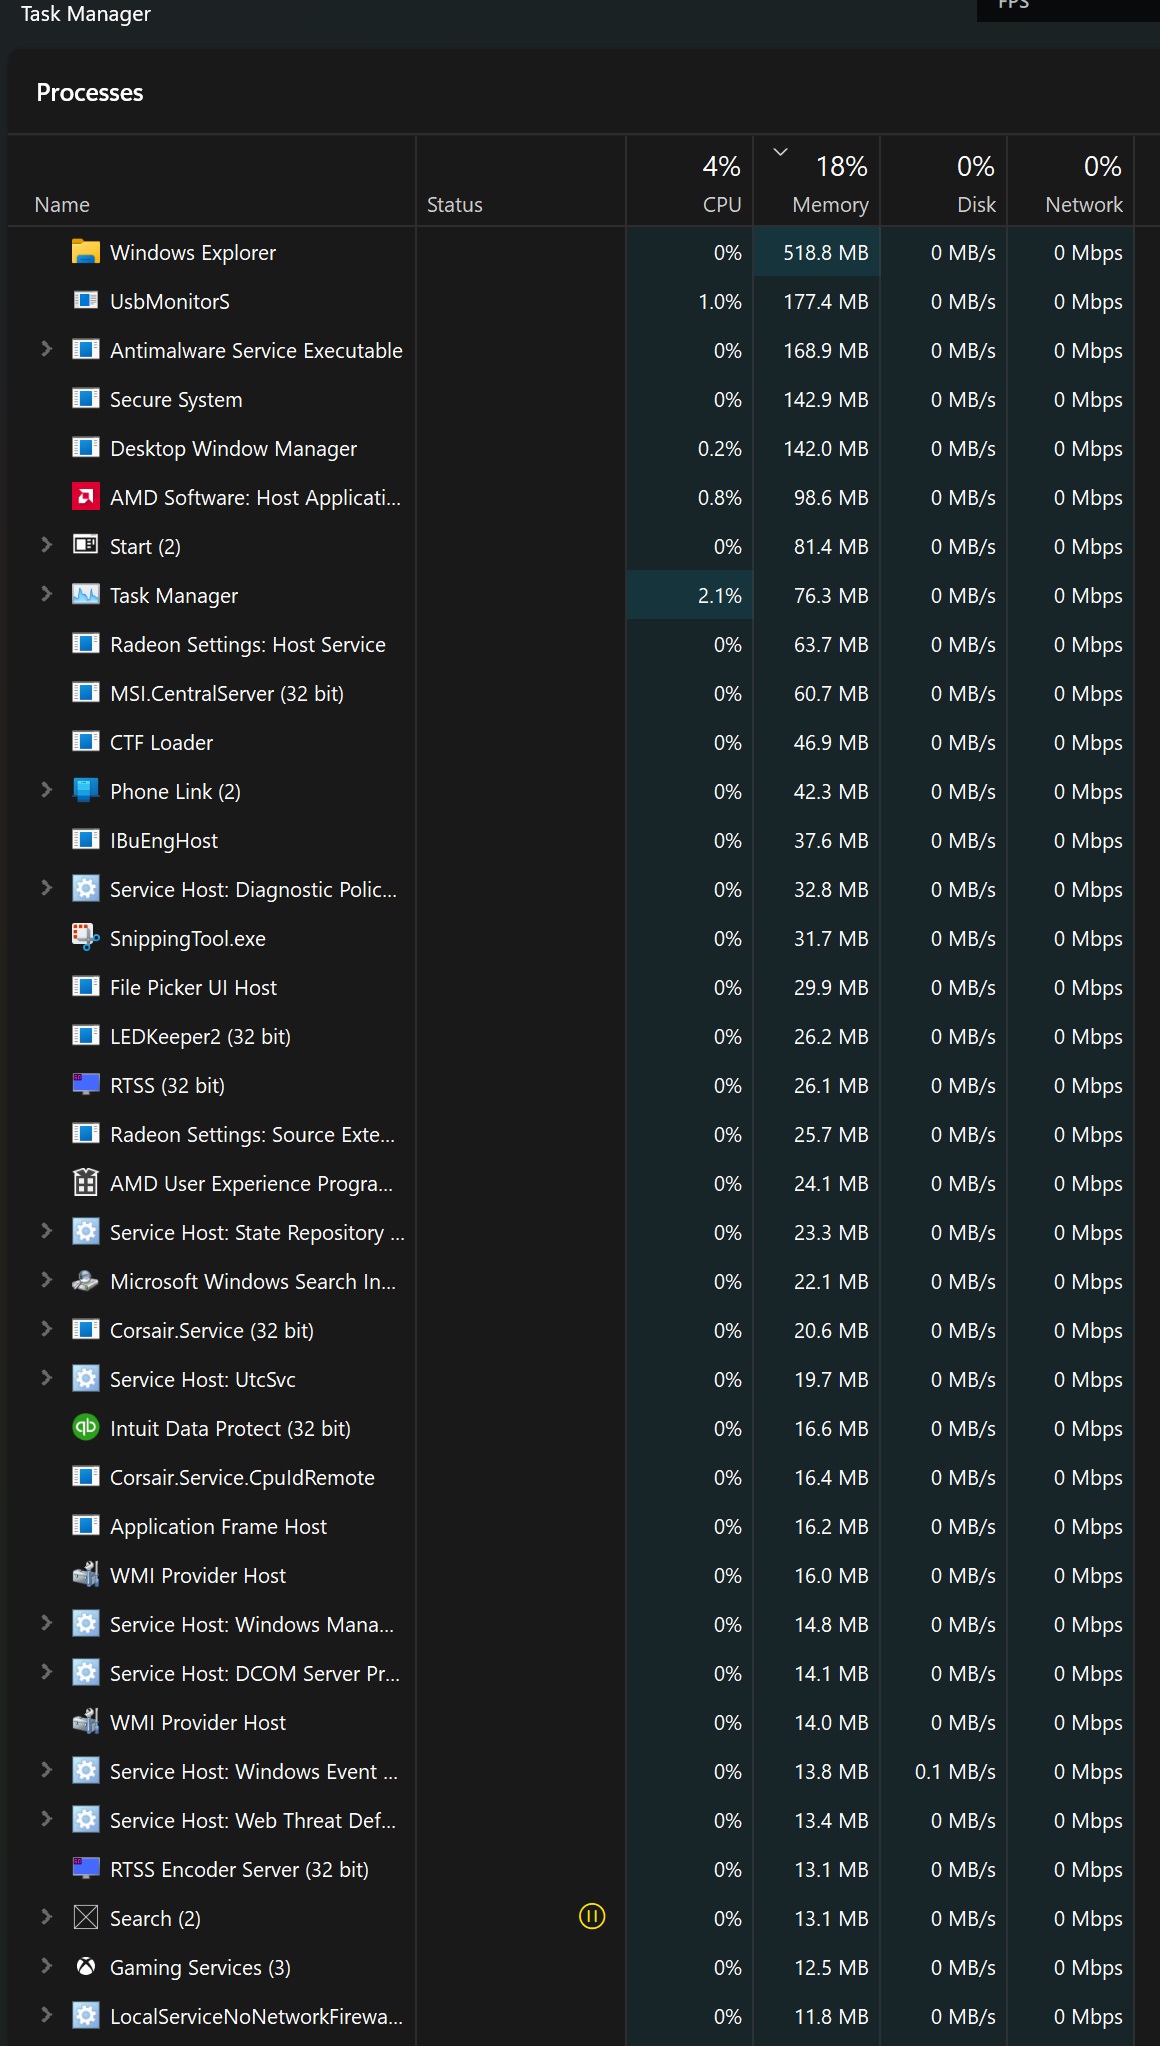Click the yellow suspended status icon for Search
Viewport: 1160px width, 2046px height.
[x=592, y=1917]
